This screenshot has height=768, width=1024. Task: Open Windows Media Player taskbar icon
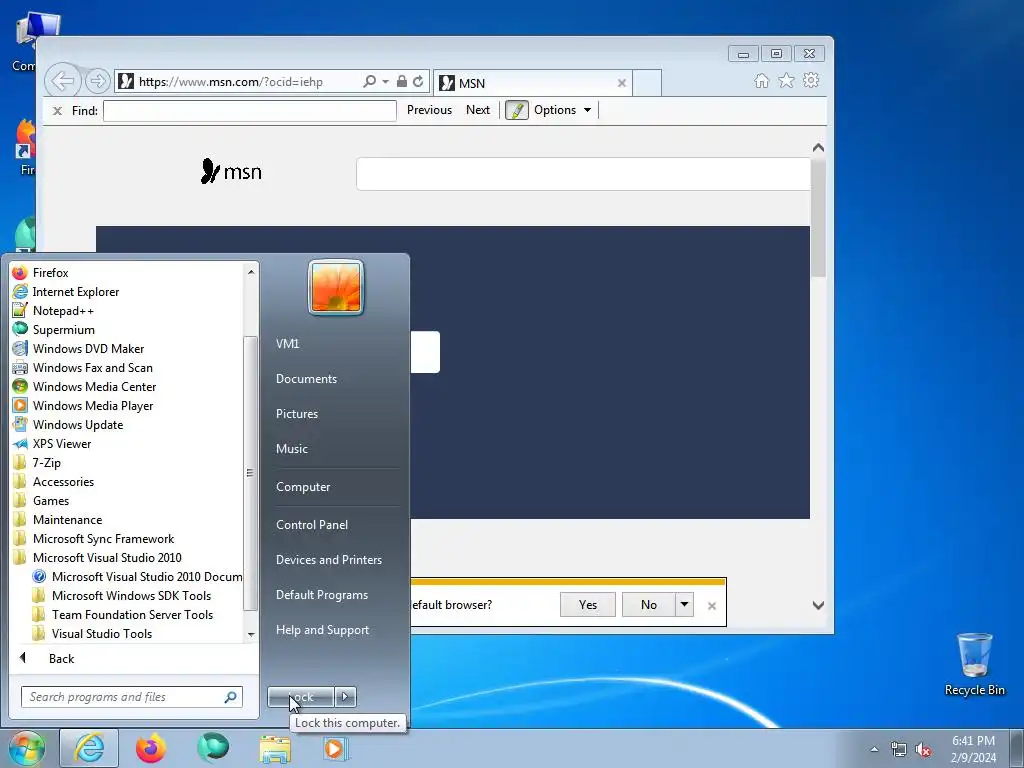(336, 748)
